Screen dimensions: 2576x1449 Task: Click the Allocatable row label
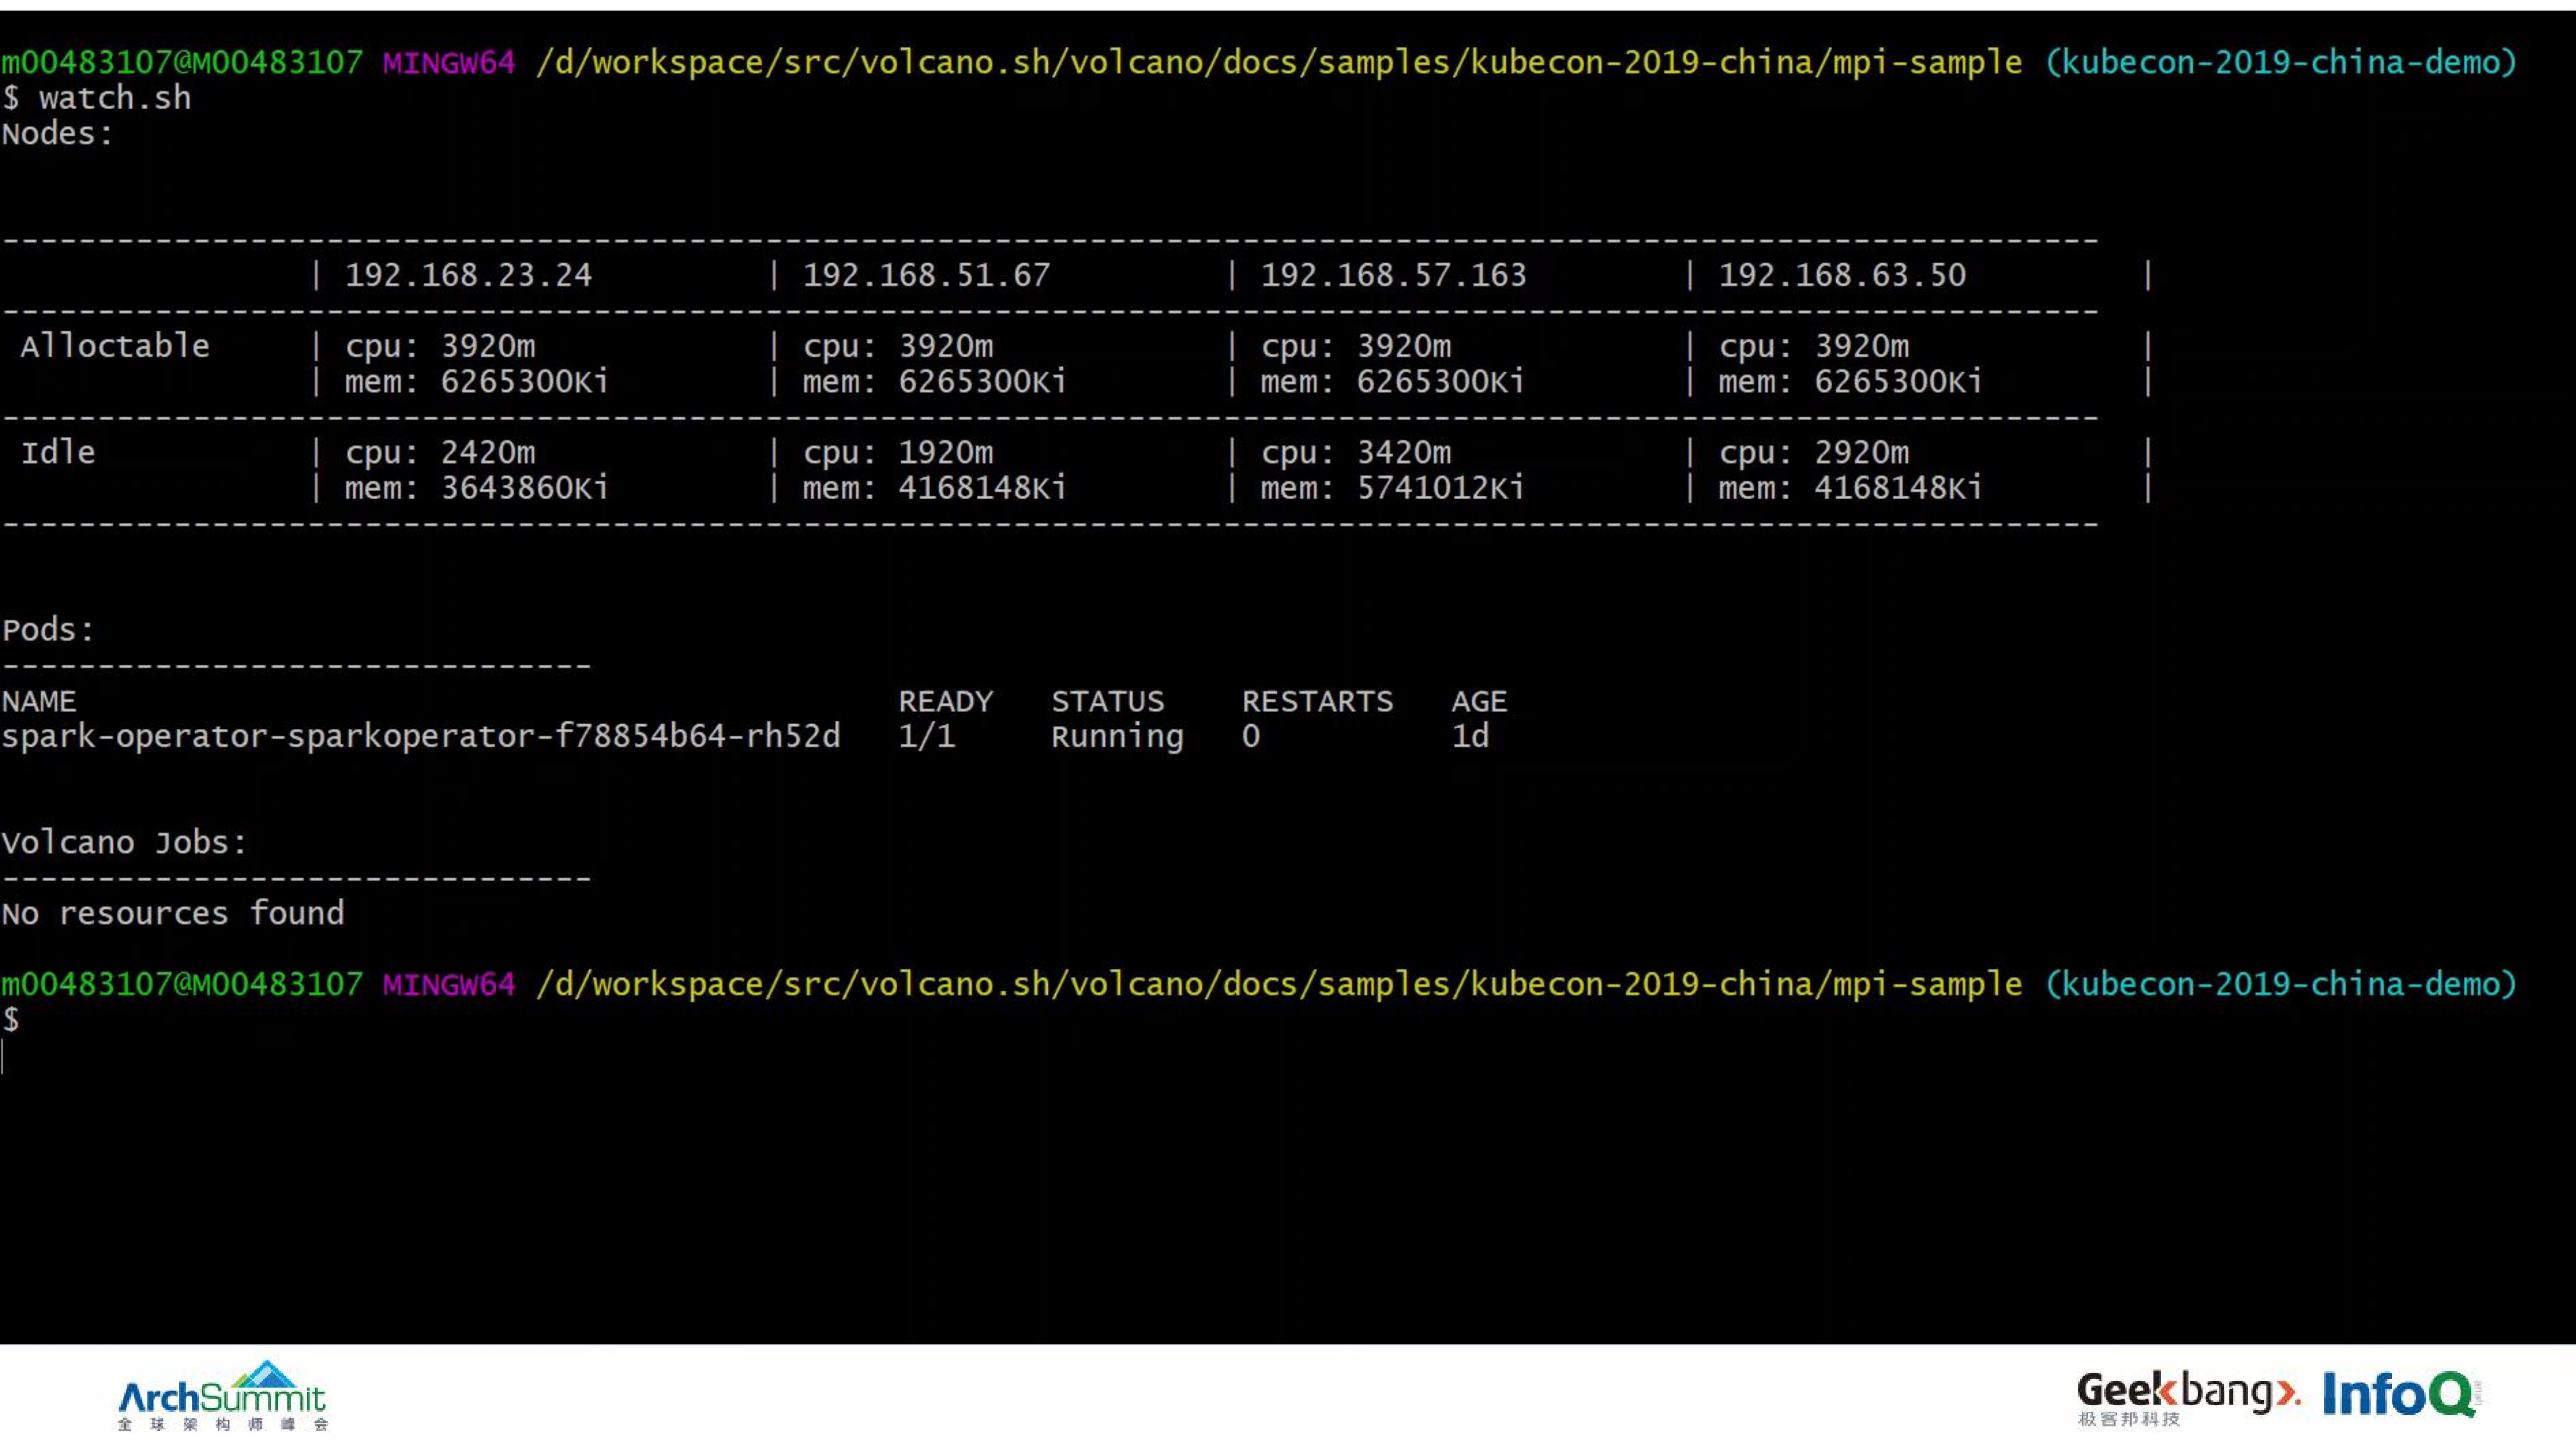coord(116,345)
